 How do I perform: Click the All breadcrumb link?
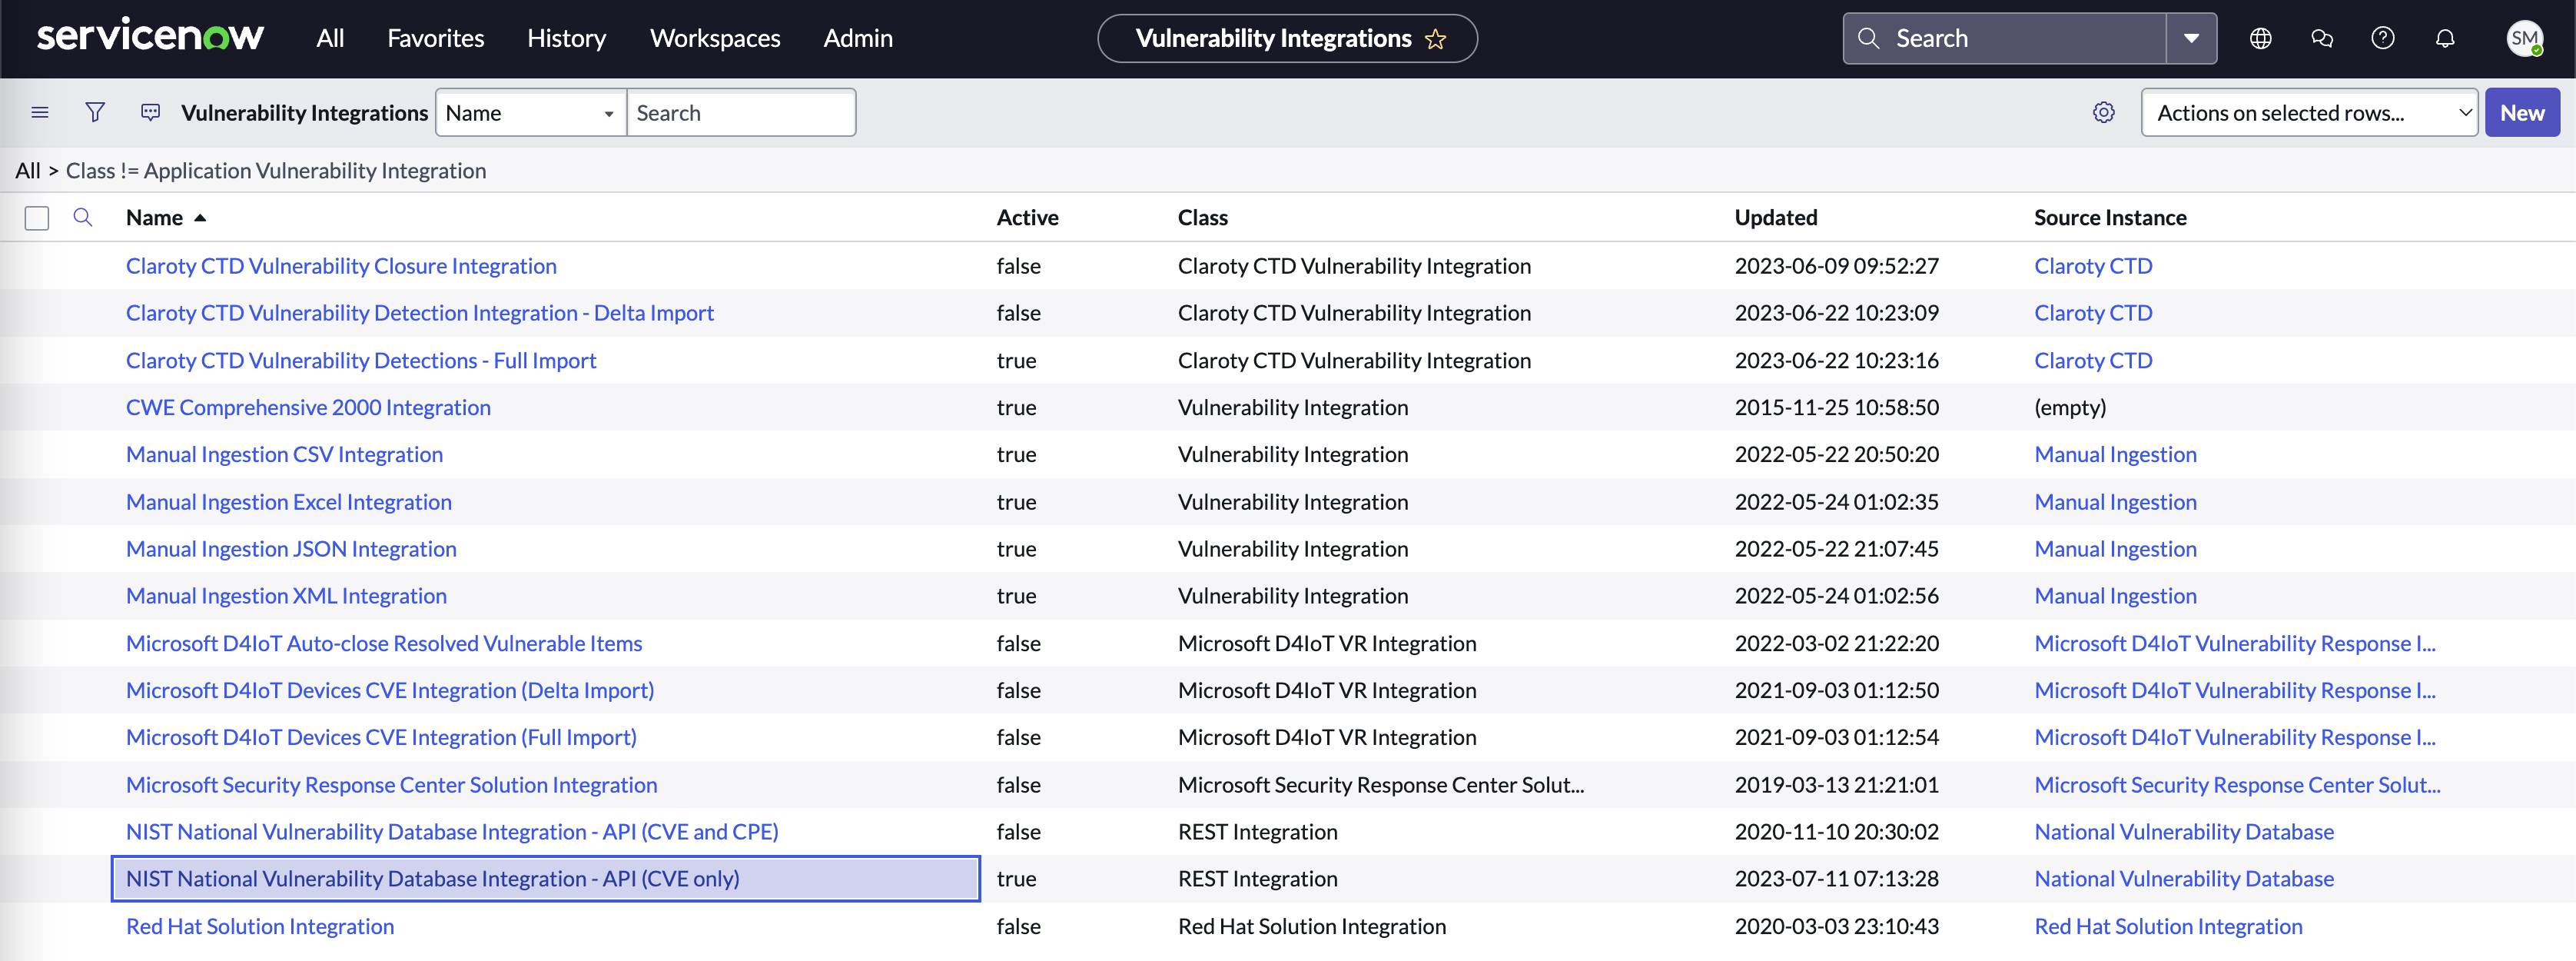pyautogui.click(x=28, y=170)
